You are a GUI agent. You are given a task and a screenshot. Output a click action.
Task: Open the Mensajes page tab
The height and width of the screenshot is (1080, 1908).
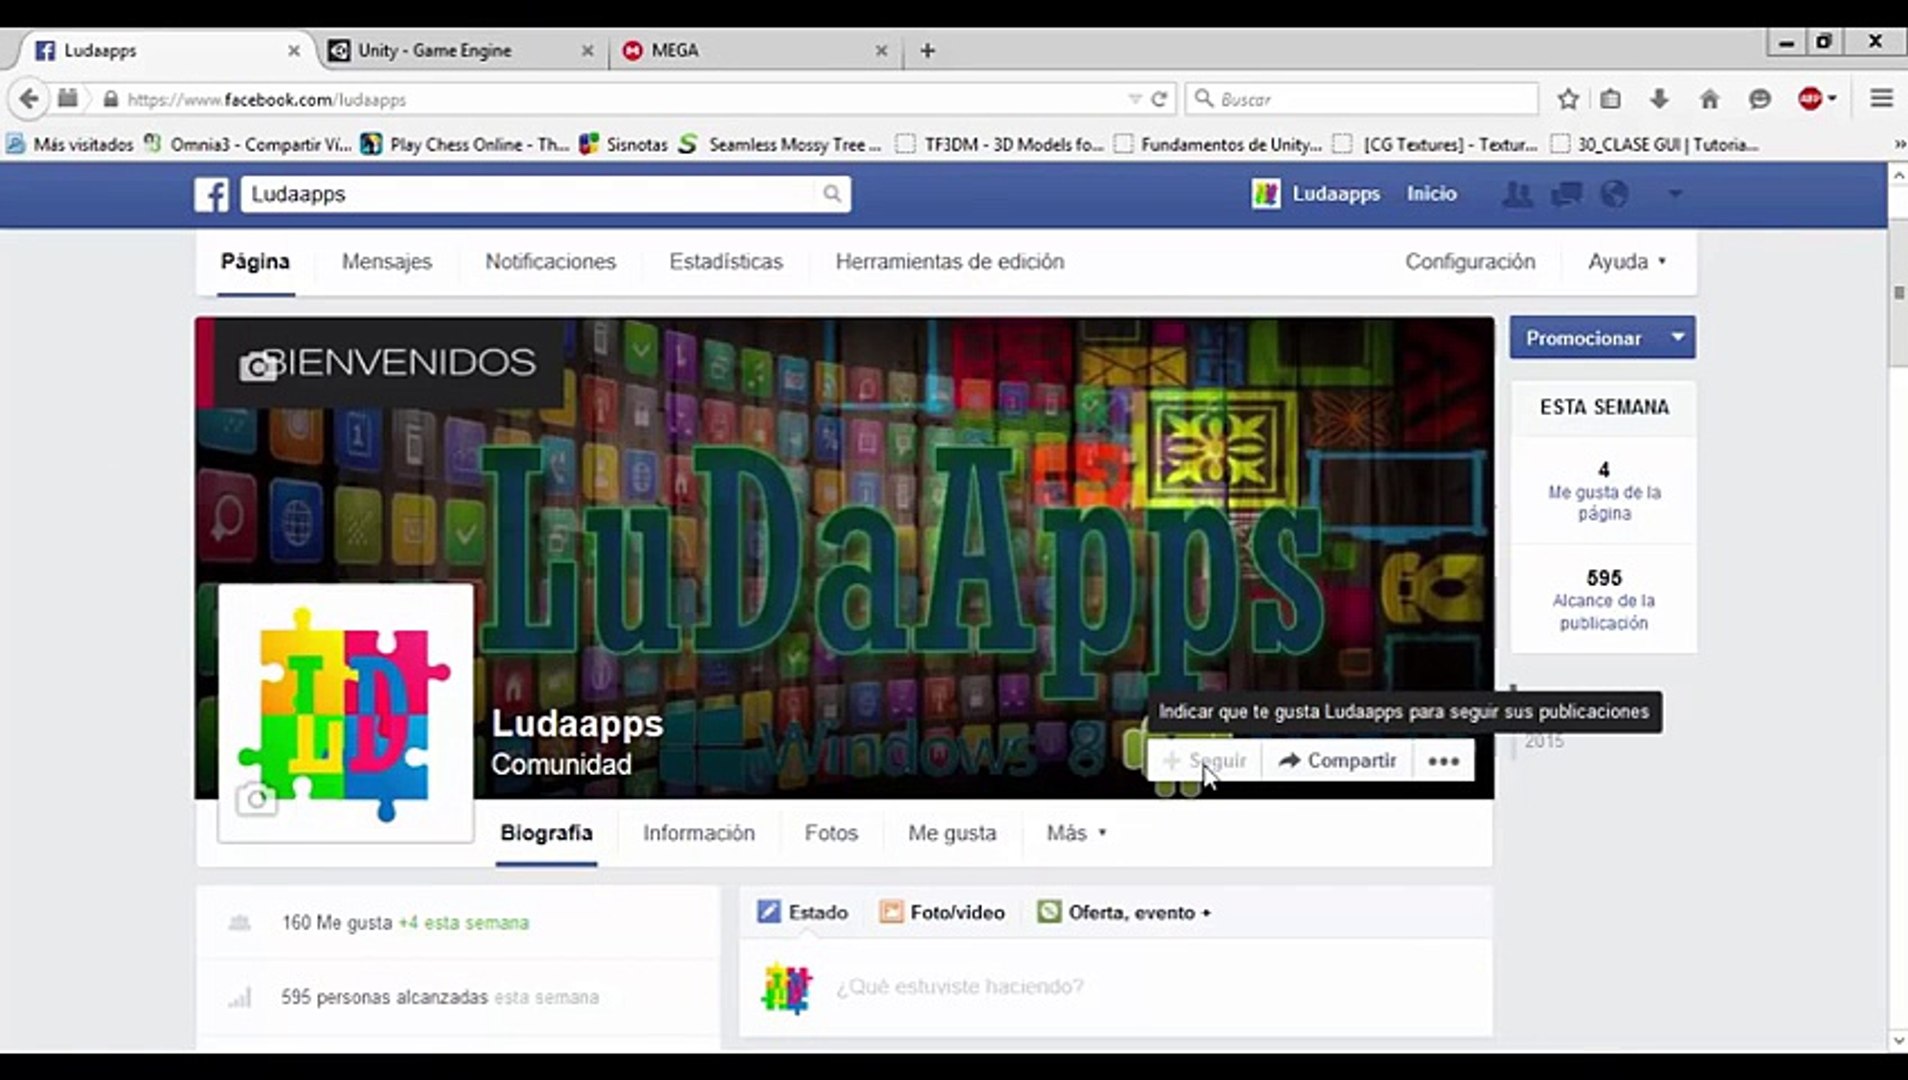tap(387, 261)
